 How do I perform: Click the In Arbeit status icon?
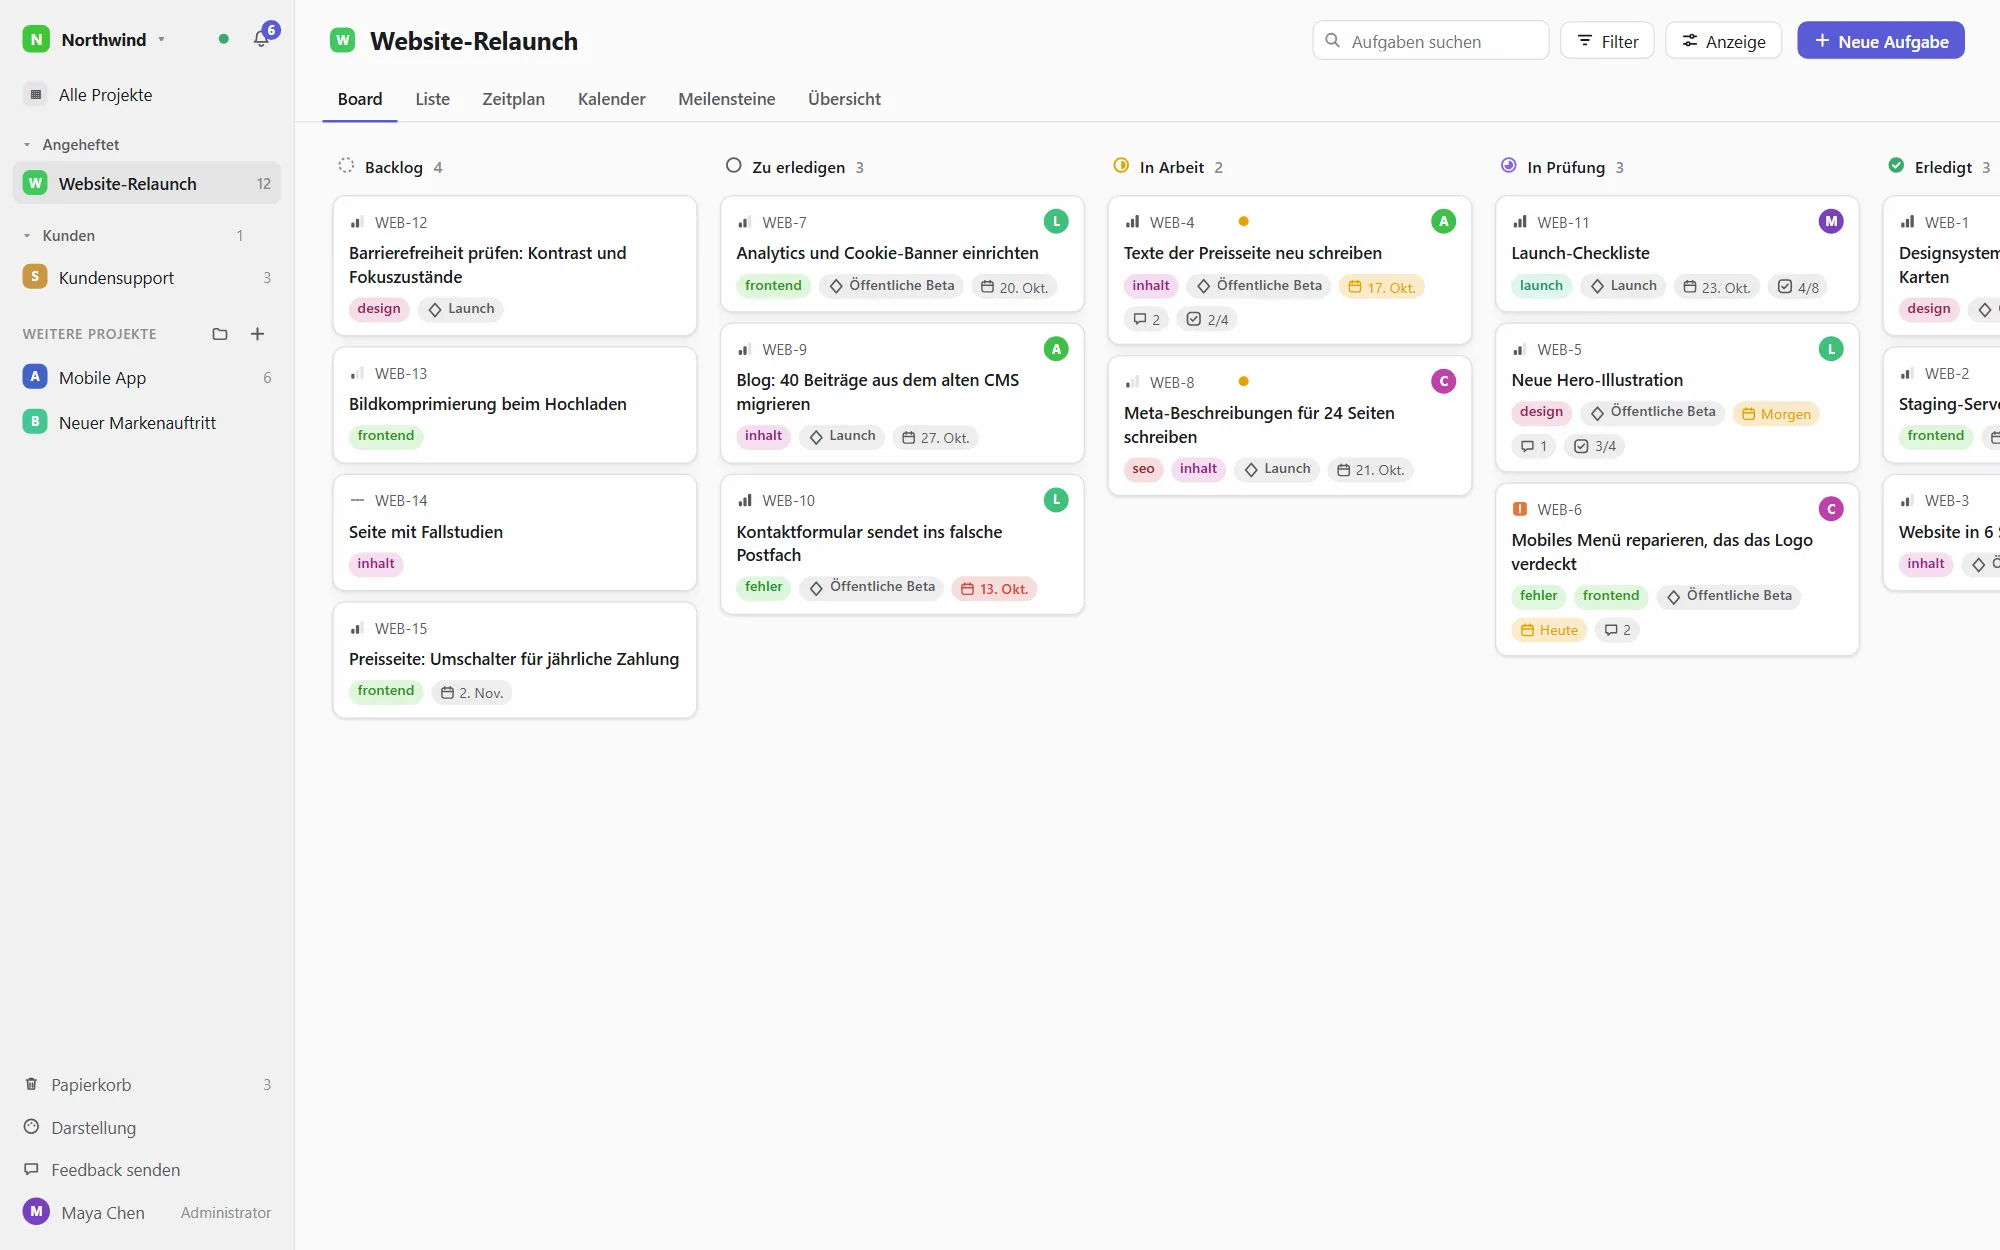(1121, 166)
